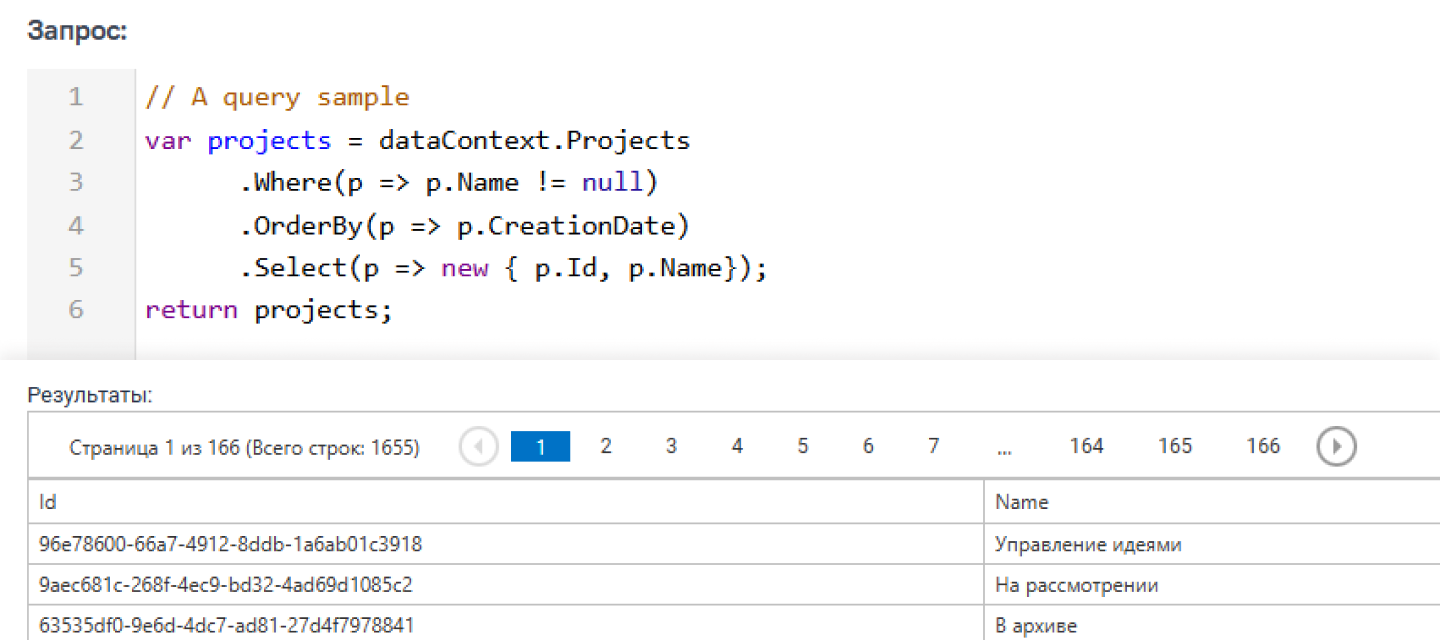This screenshot has height=640, width=1440.
Task: Jump to page 4 of results
Action: [737, 446]
